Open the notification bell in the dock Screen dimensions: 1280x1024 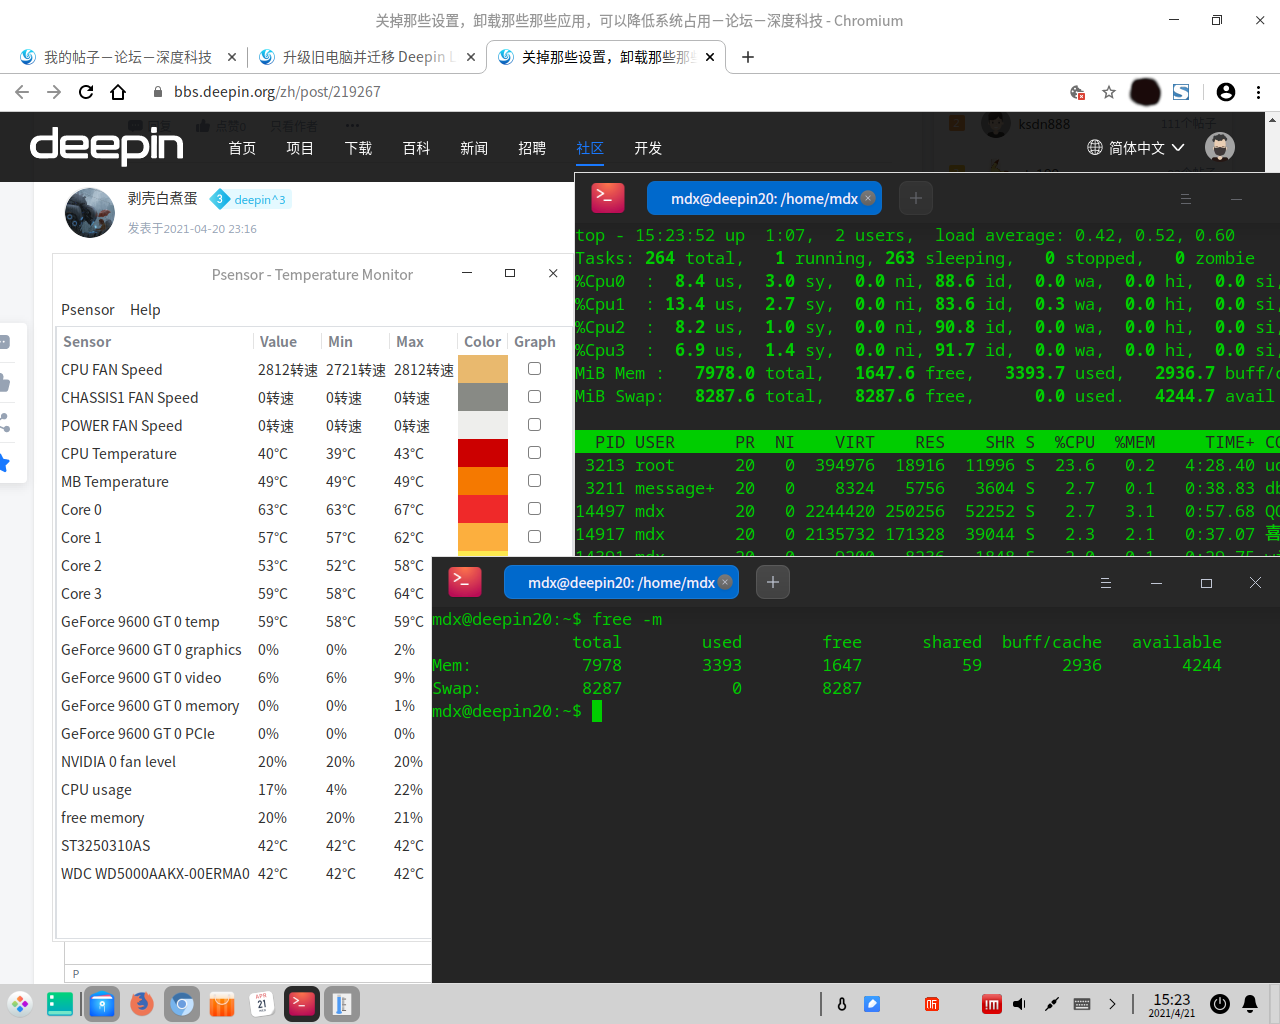pyautogui.click(x=1250, y=1004)
